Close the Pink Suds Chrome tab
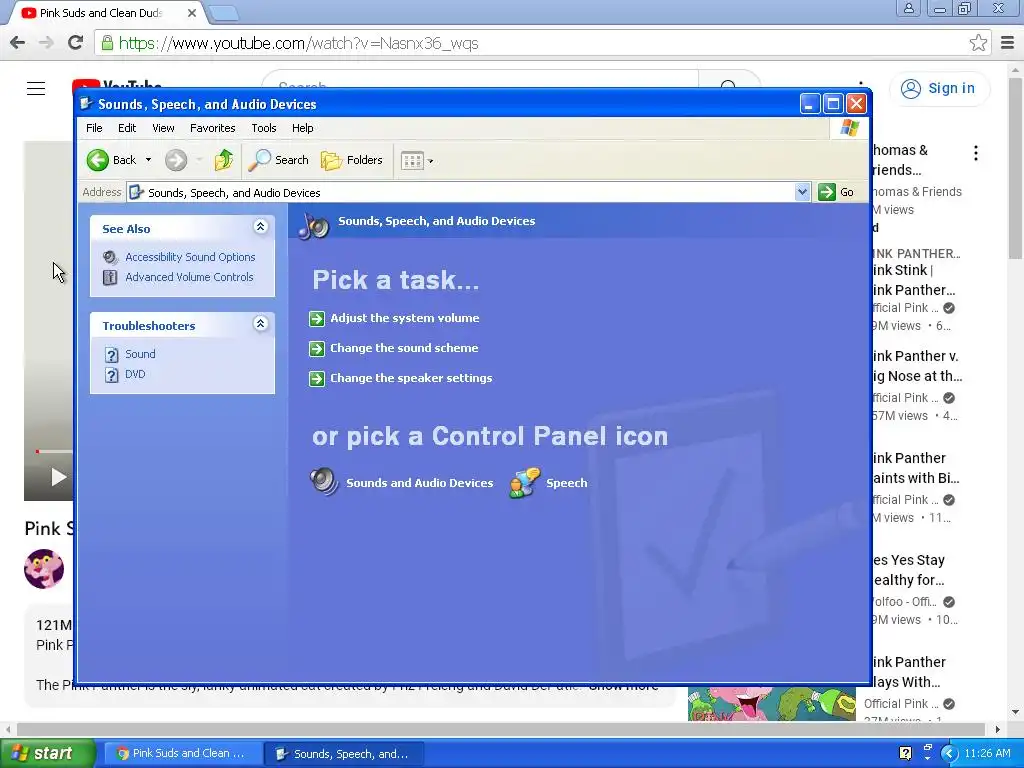Image resolution: width=1024 pixels, height=768 pixels. click(192, 13)
